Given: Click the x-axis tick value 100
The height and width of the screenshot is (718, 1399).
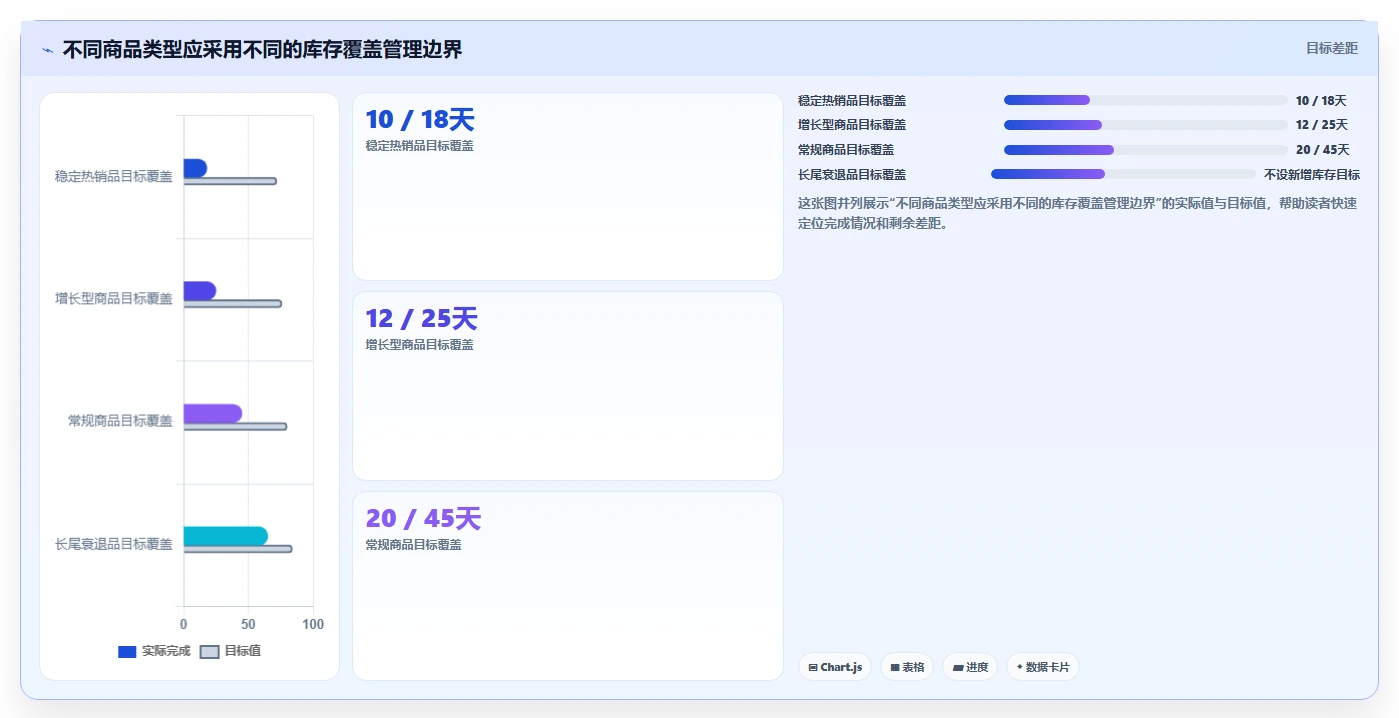Looking at the screenshot, I should point(313,624).
